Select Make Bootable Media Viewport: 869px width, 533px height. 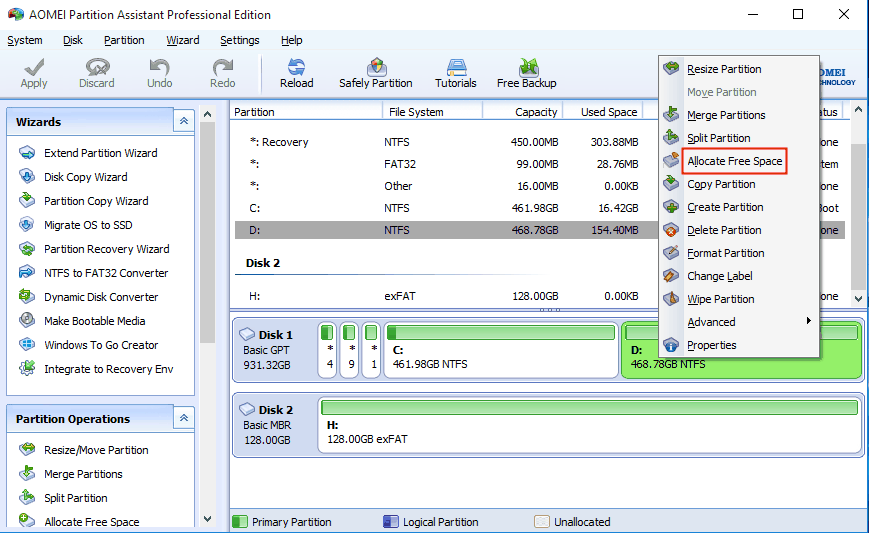click(x=95, y=321)
